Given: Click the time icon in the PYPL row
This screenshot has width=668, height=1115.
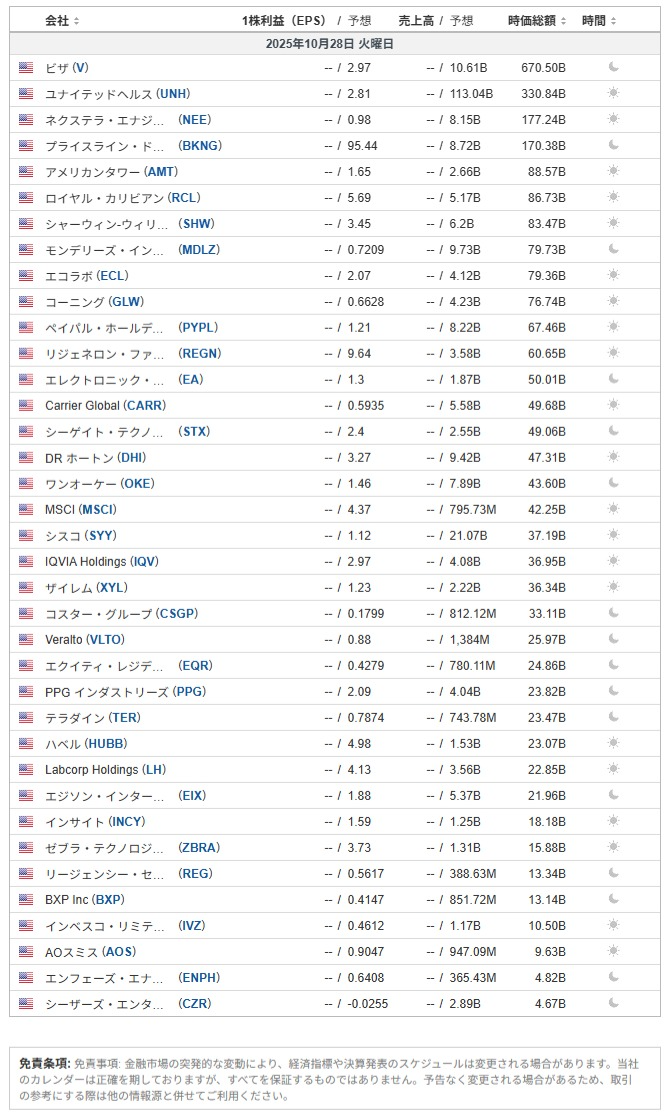Looking at the screenshot, I should (614, 328).
